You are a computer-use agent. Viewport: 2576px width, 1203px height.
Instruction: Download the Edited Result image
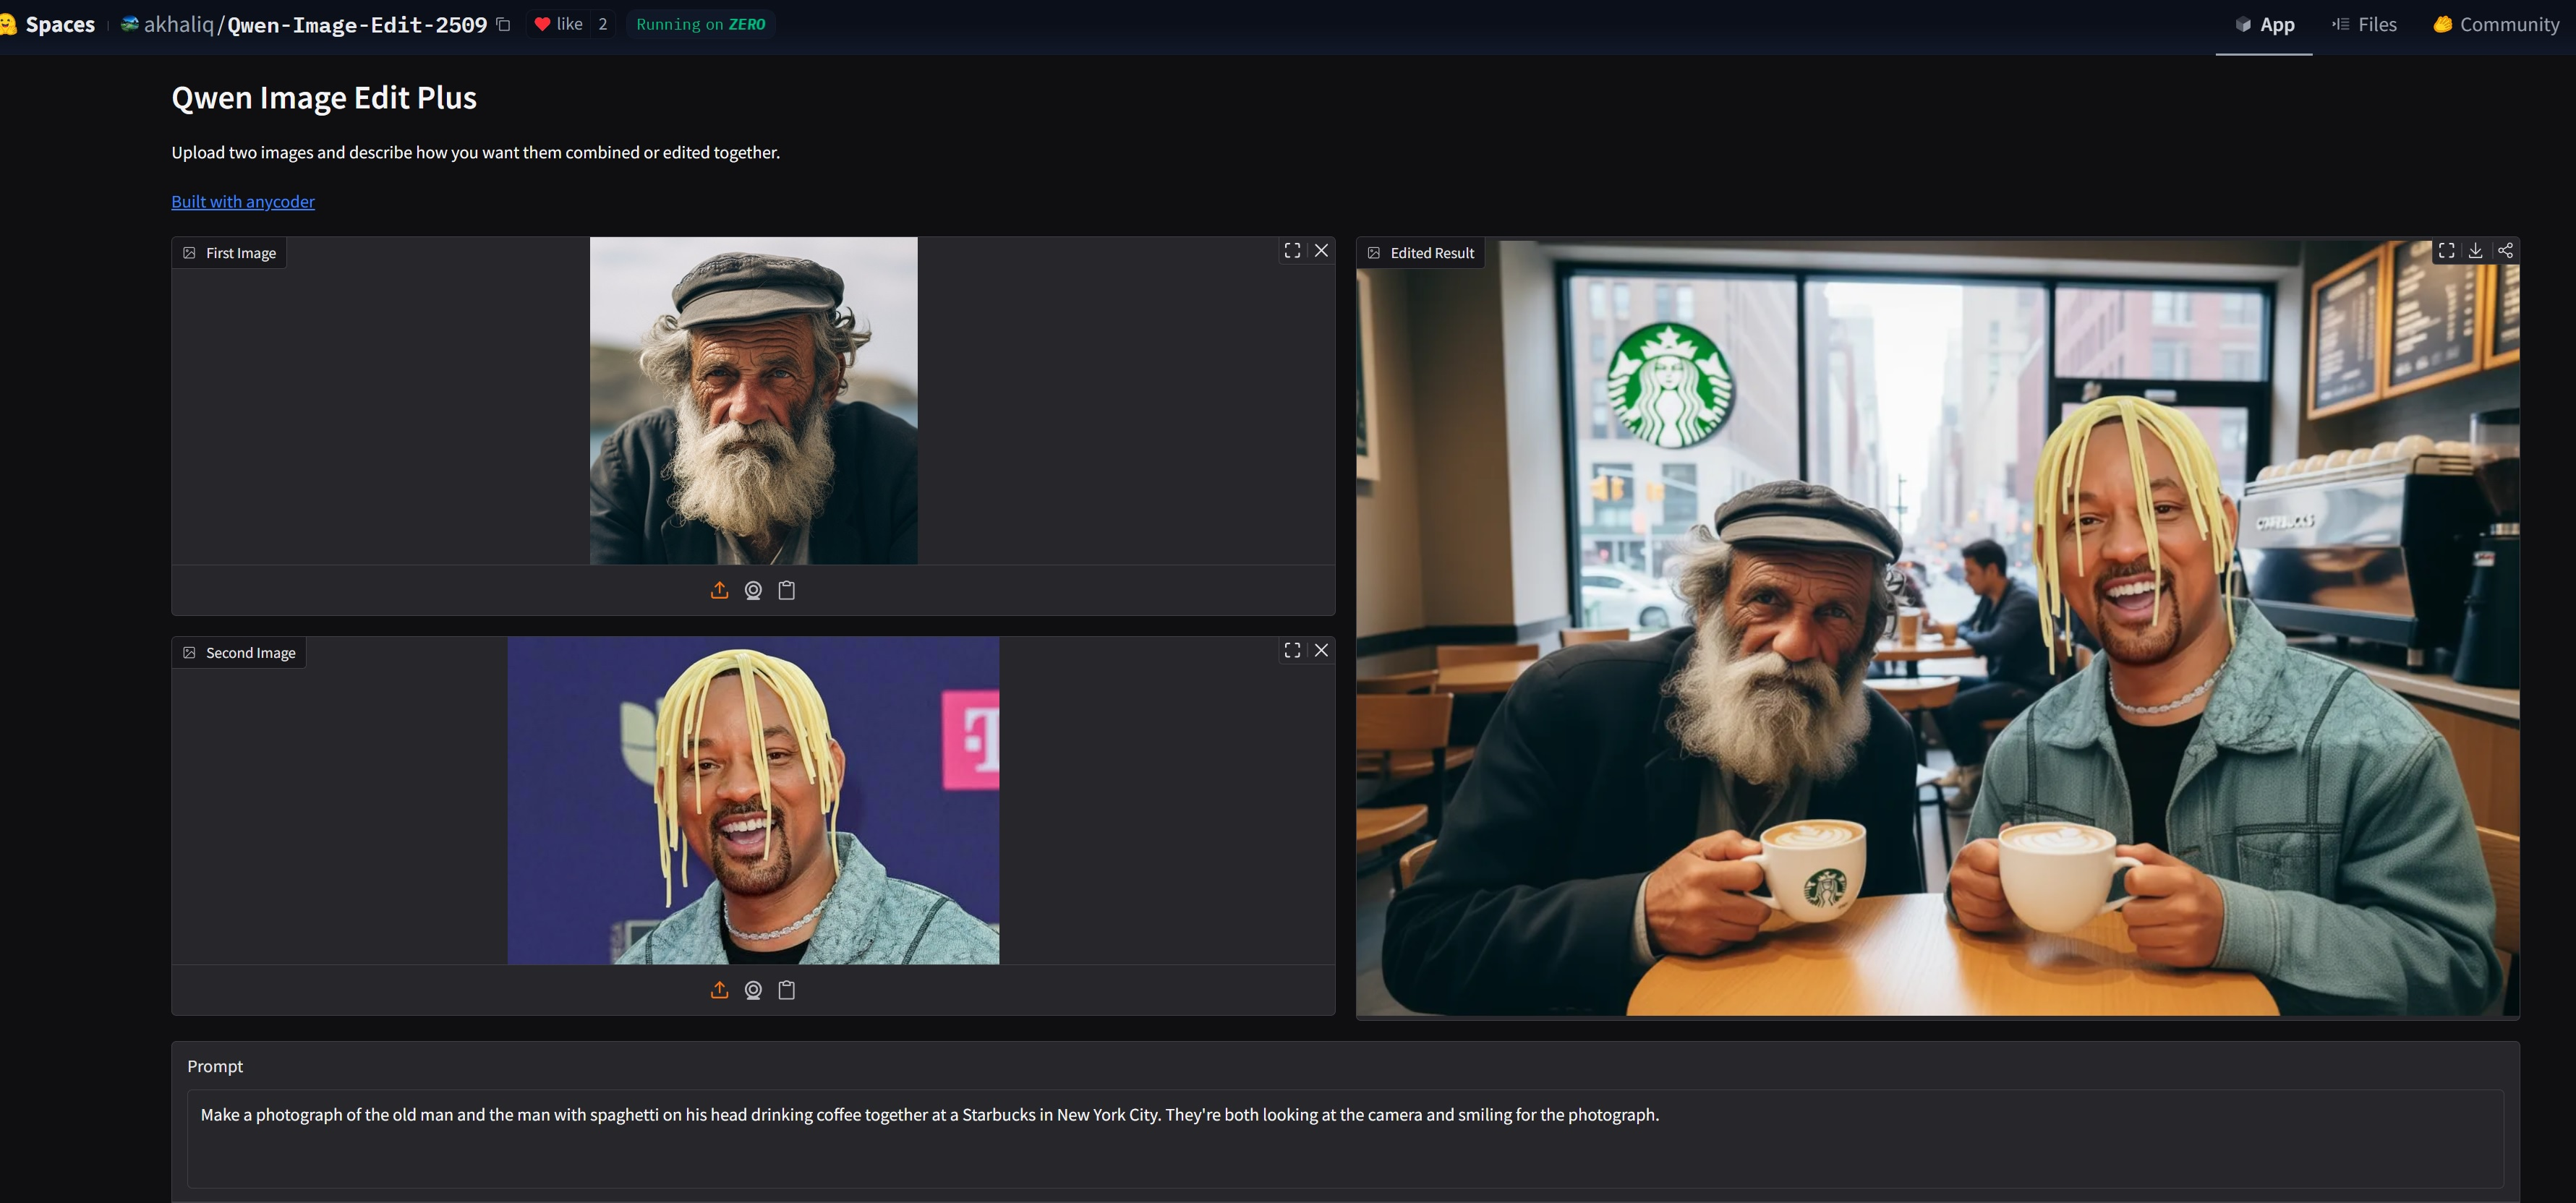point(2475,250)
